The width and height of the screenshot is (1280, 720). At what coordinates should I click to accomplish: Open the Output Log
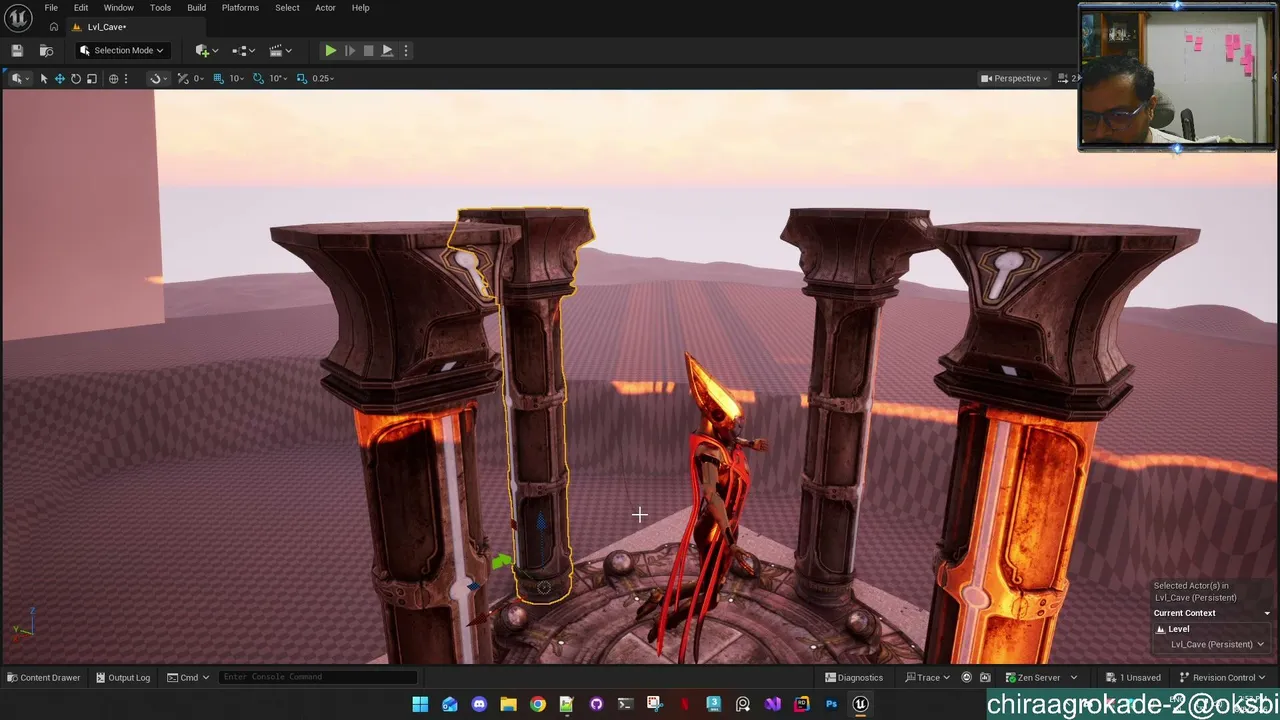tap(122, 677)
